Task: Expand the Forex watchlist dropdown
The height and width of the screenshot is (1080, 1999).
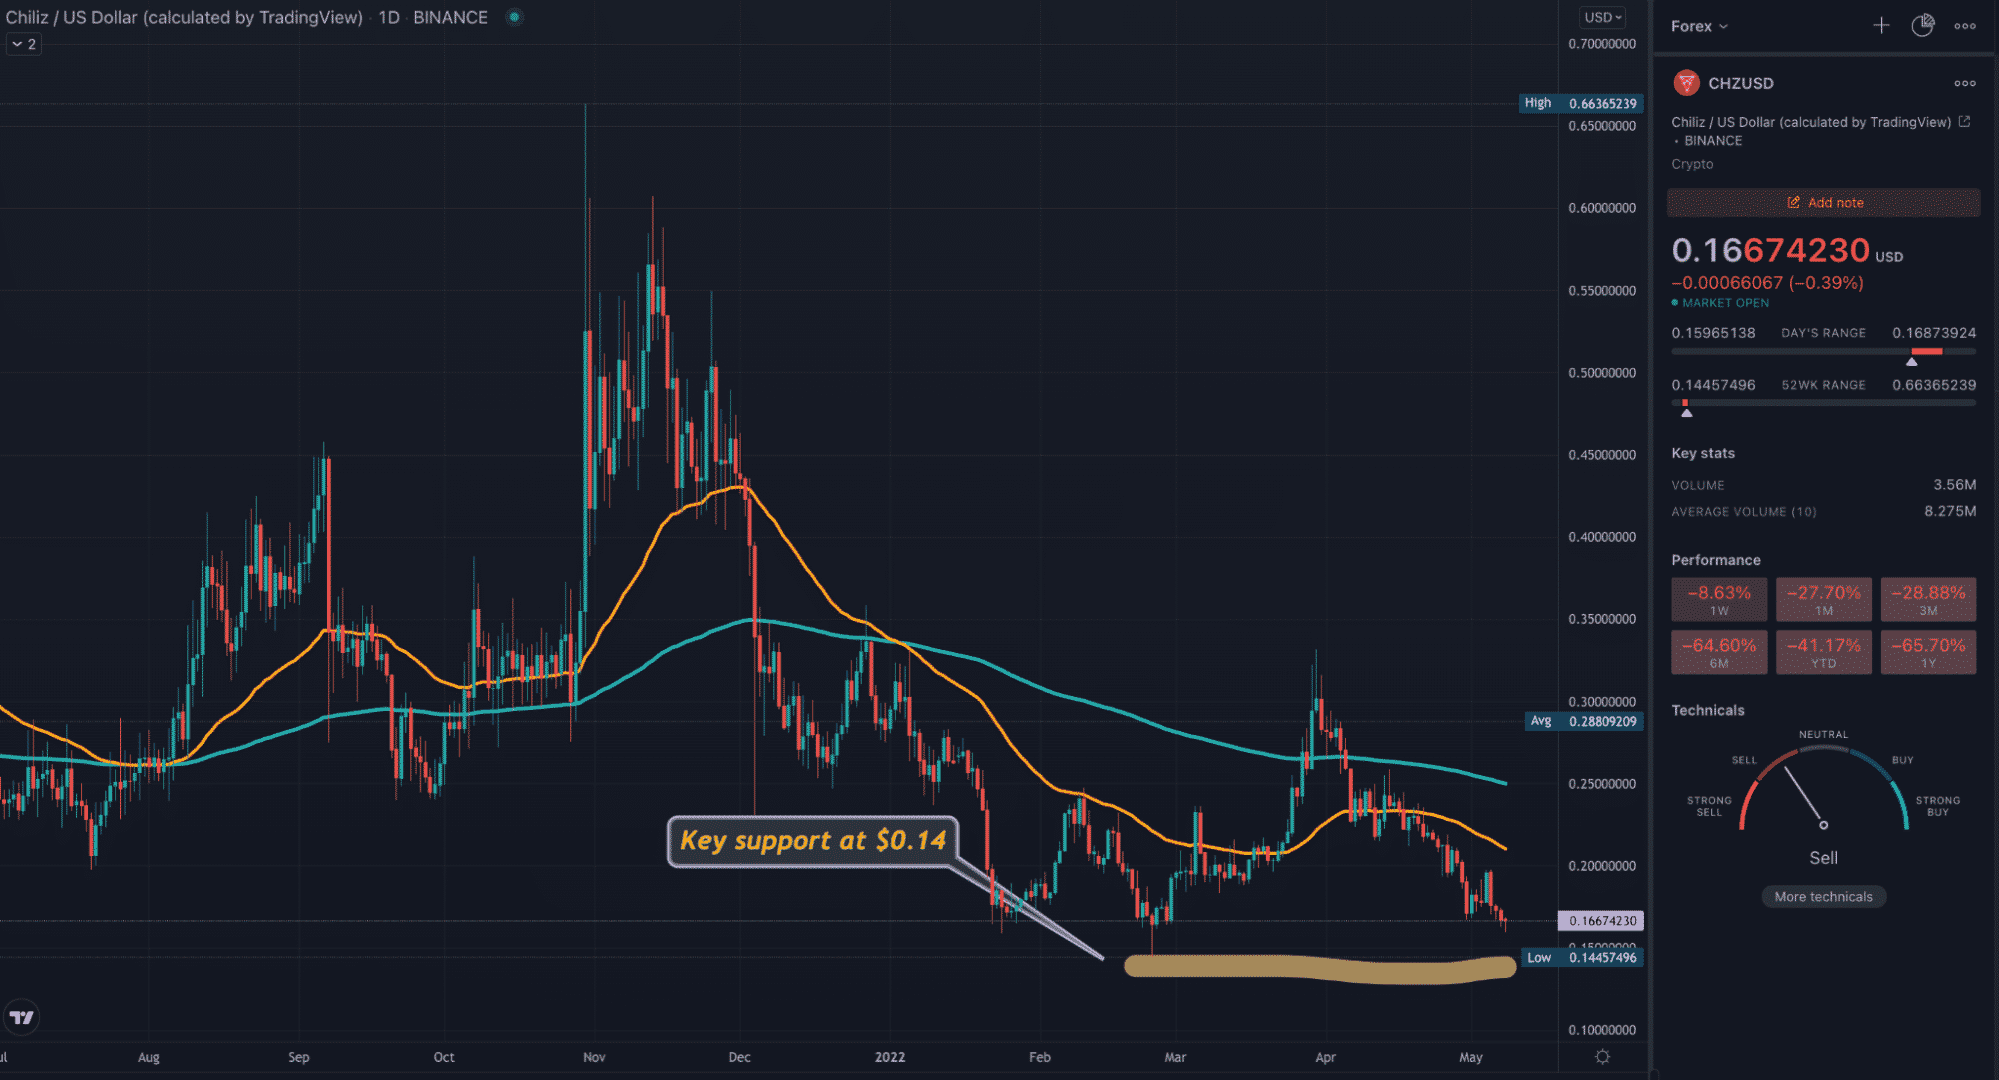Action: click(x=1699, y=26)
